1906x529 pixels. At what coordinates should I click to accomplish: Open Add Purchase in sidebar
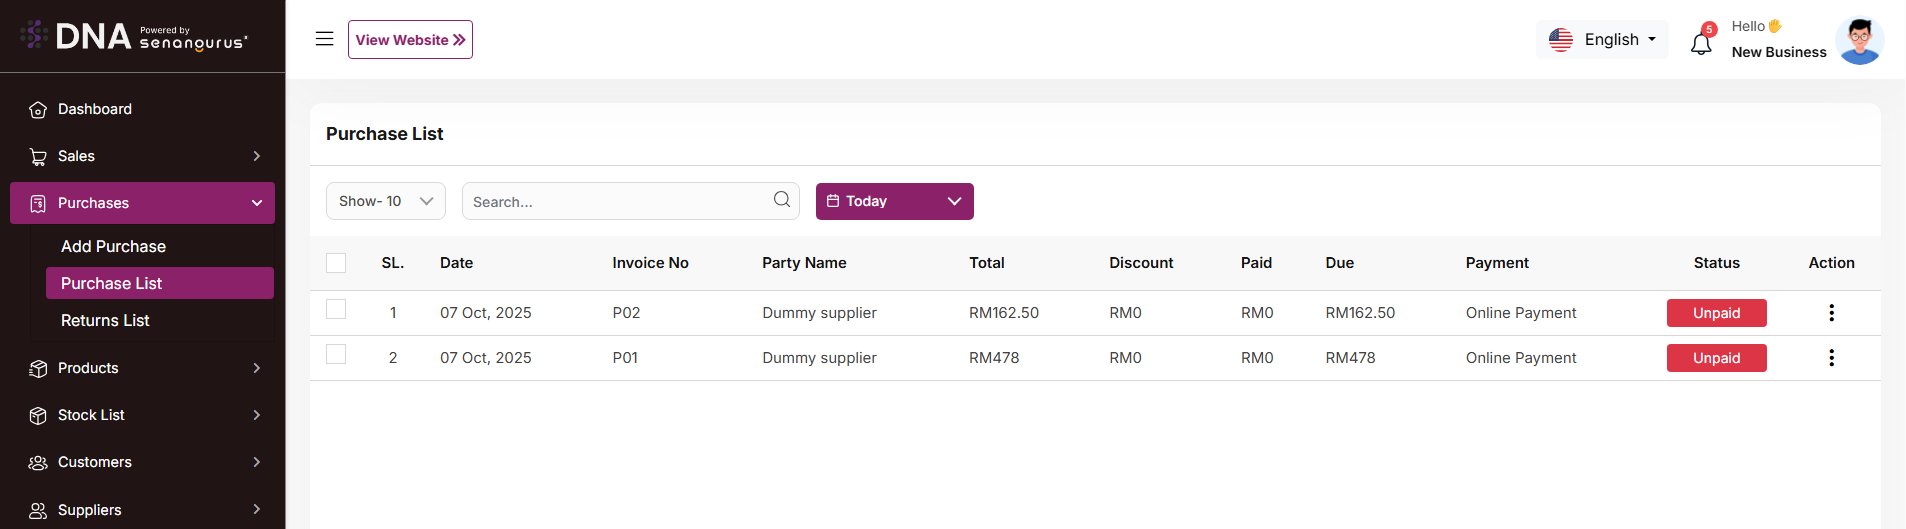pos(113,246)
